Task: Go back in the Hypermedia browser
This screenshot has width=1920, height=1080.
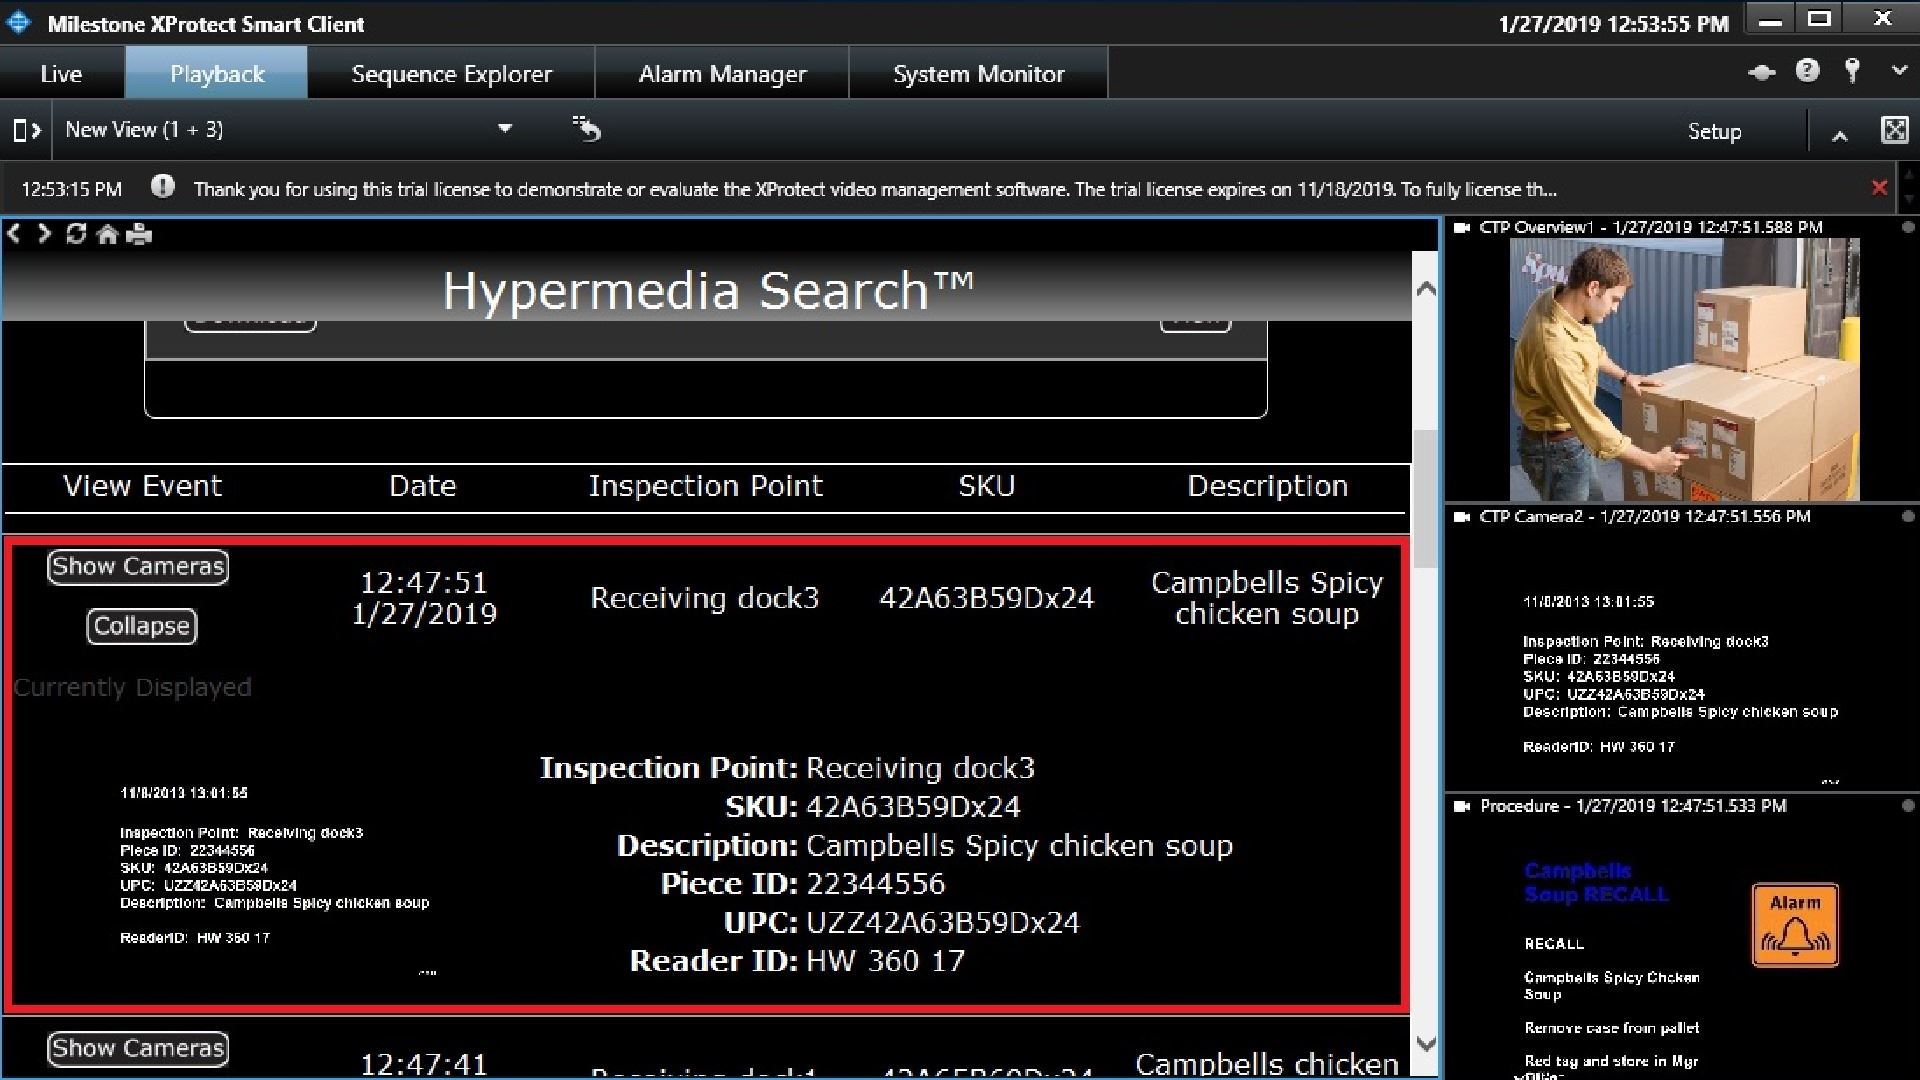Action: pos(14,234)
